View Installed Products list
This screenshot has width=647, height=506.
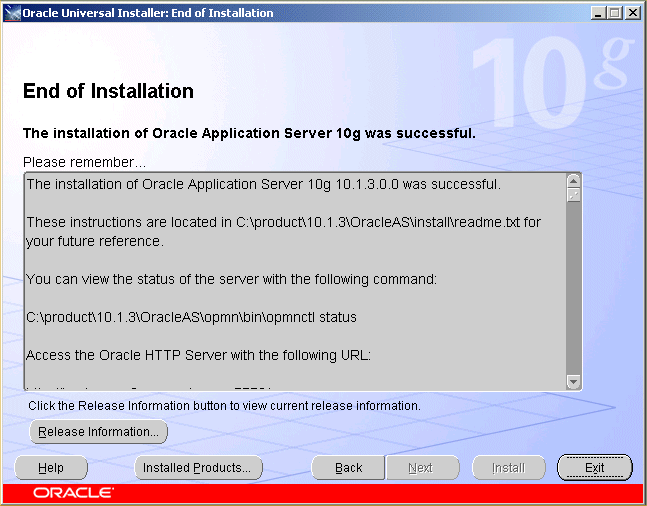[198, 468]
